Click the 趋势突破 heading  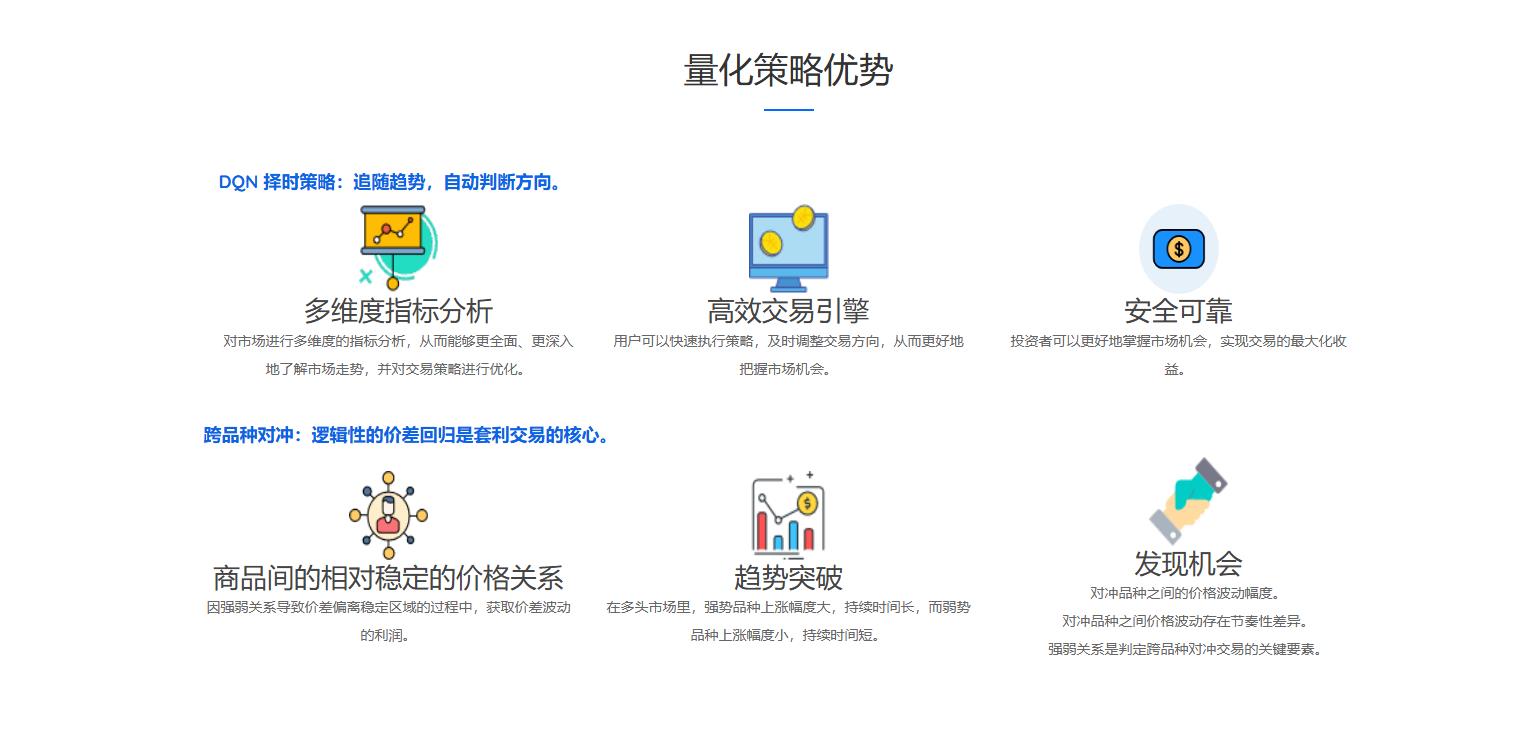click(788, 577)
